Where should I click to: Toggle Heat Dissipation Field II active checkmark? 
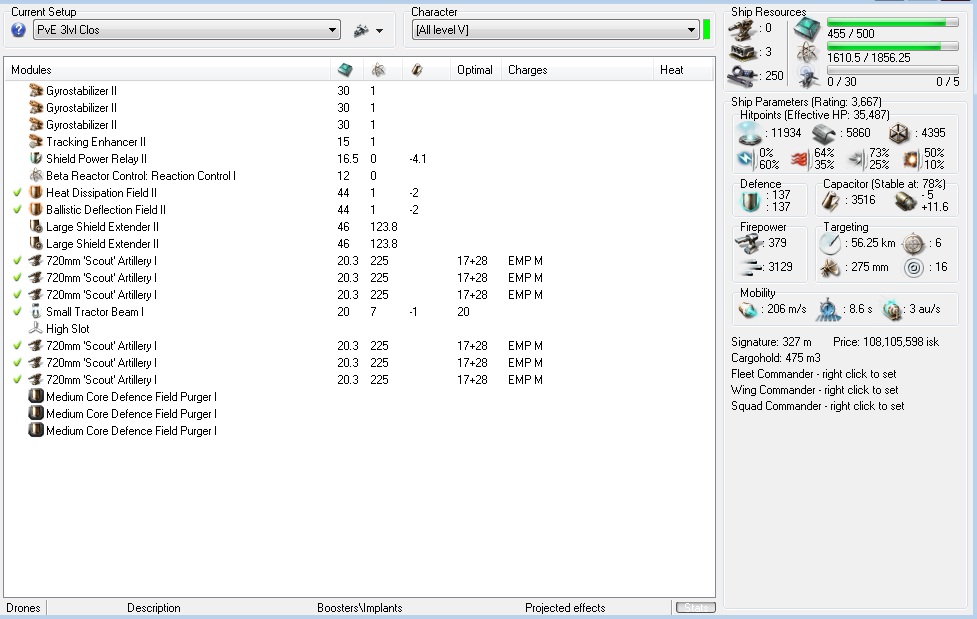click(x=17, y=193)
